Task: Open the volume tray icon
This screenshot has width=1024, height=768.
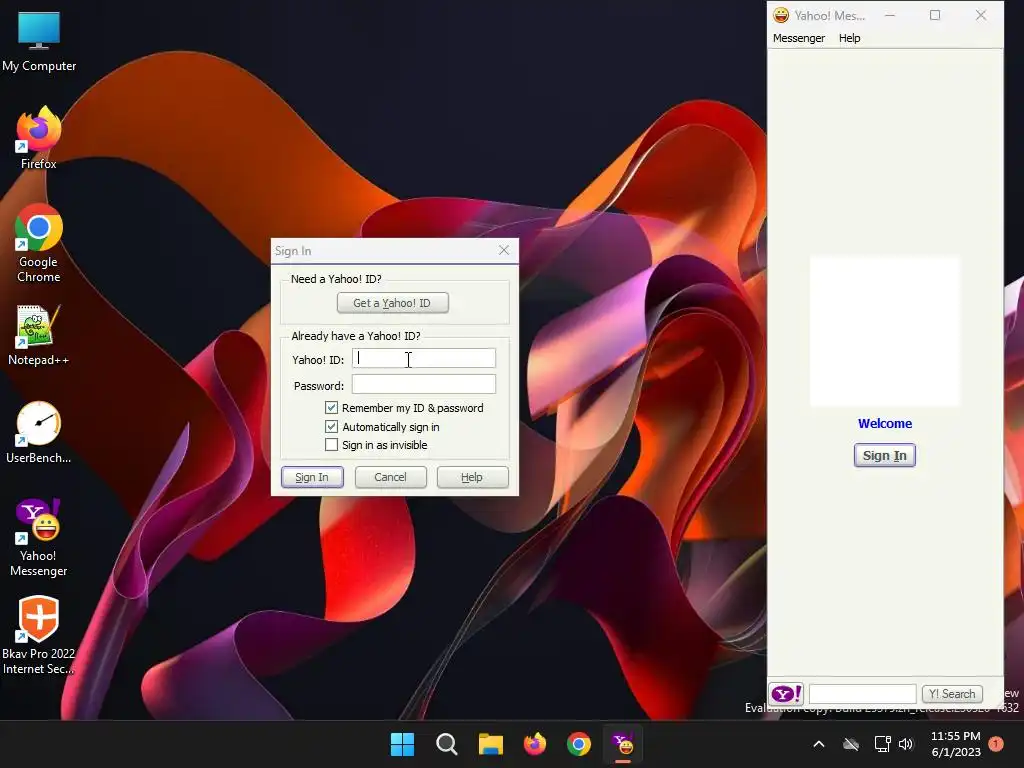Action: coord(906,744)
